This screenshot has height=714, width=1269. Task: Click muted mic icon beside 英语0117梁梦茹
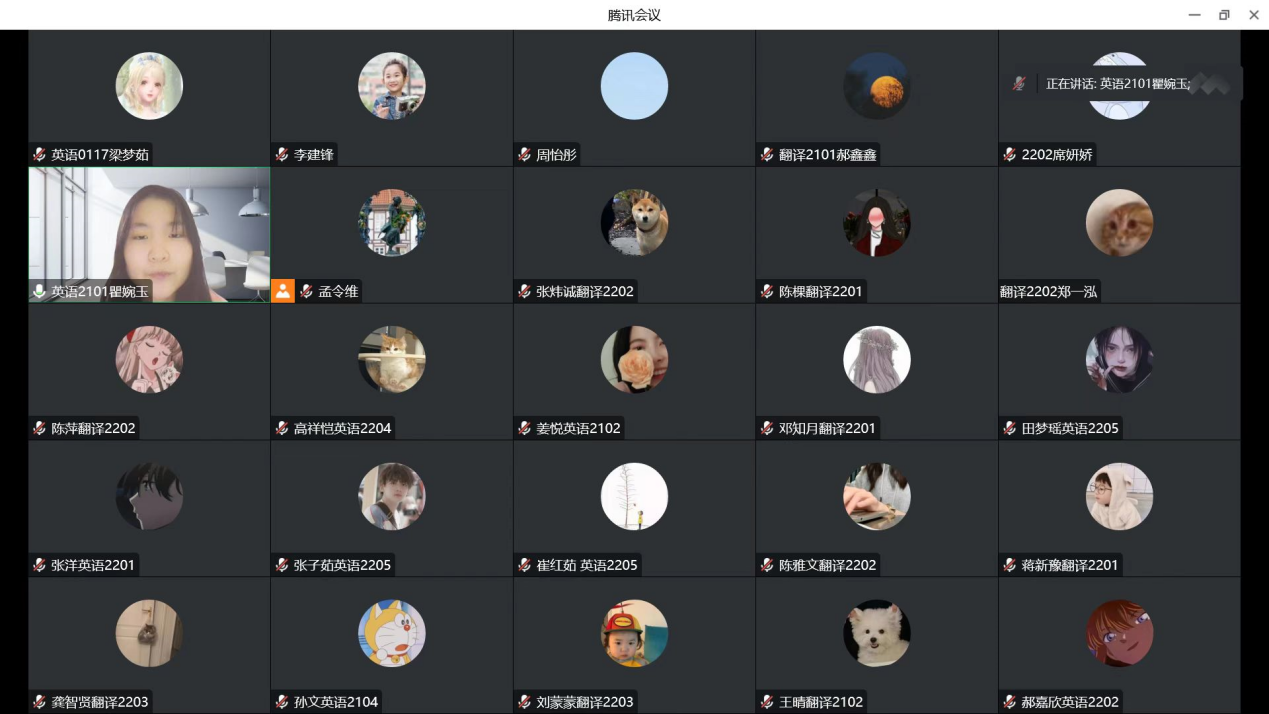(x=39, y=155)
